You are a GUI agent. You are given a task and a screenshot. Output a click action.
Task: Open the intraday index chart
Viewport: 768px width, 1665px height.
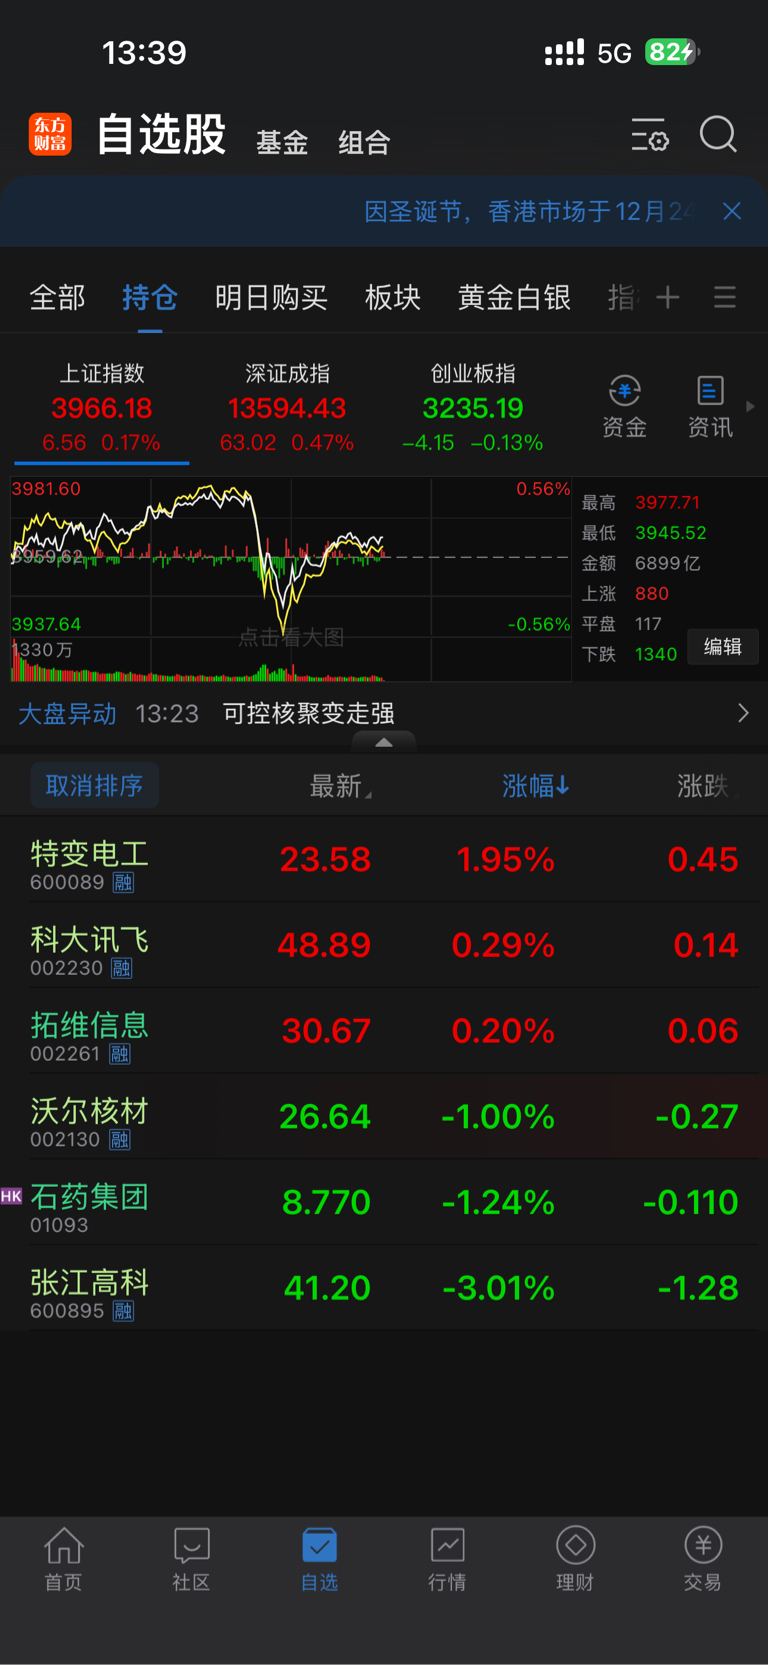click(x=291, y=580)
